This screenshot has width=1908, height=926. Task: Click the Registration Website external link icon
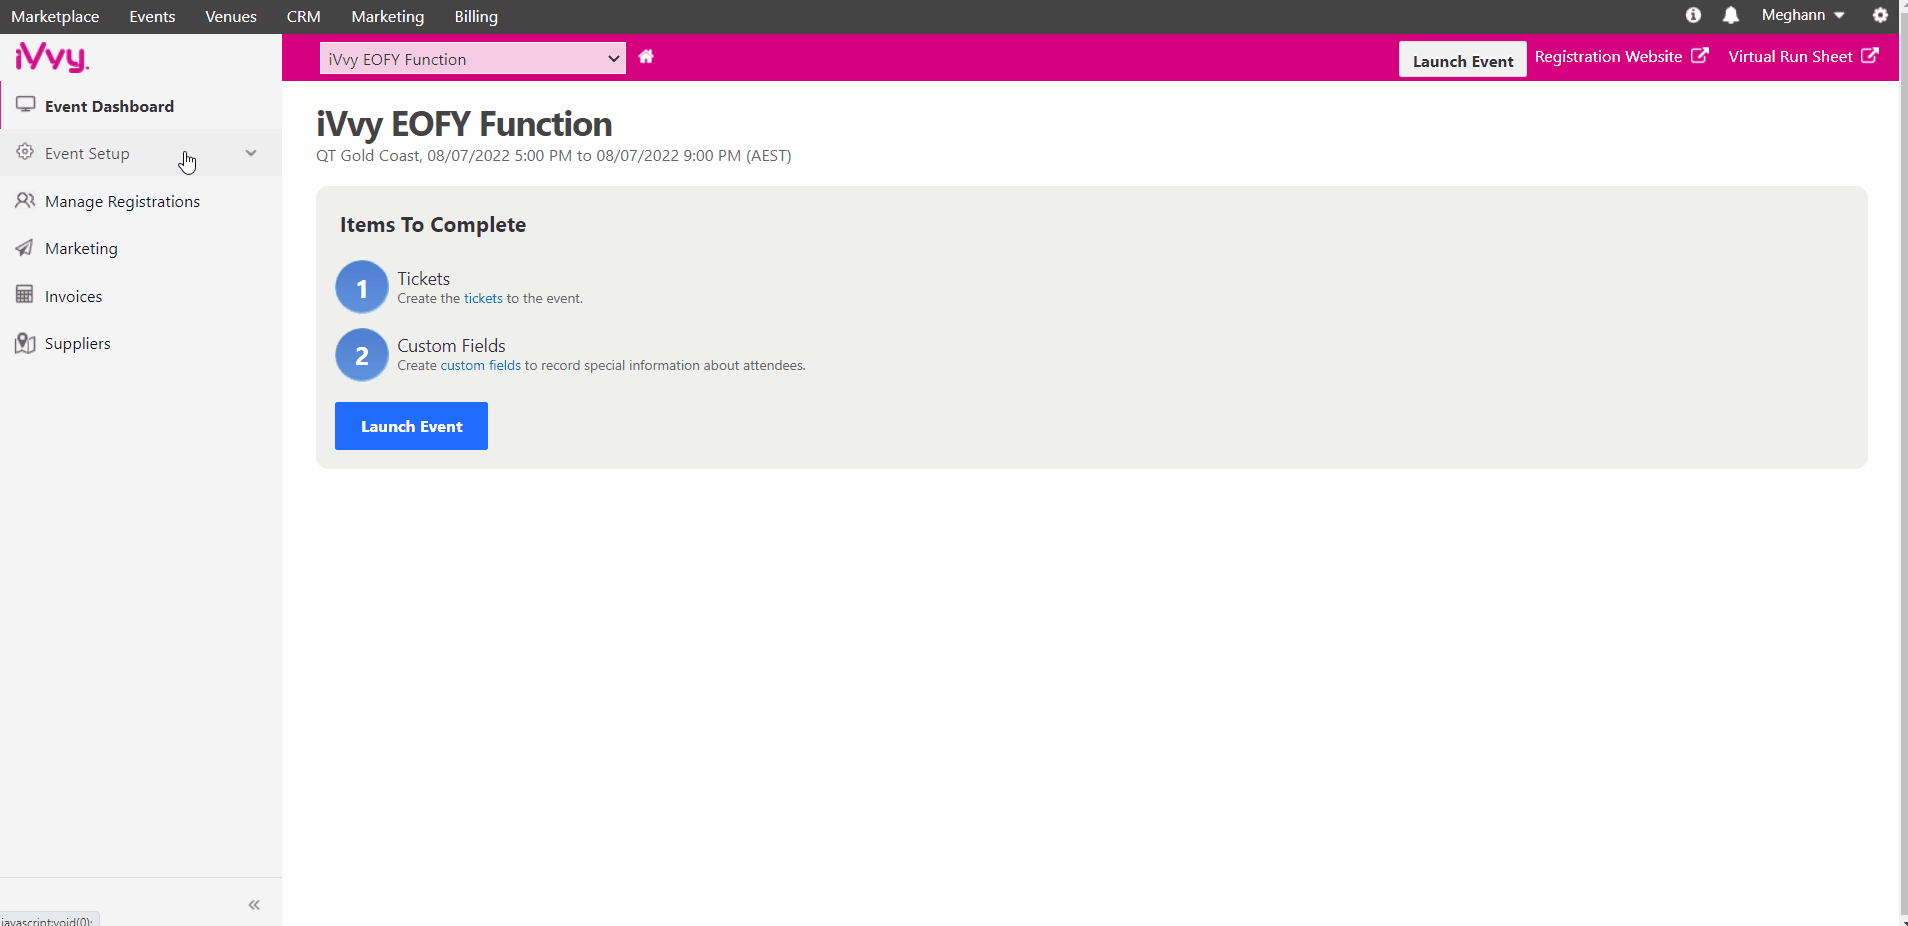click(x=1700, y=56)
